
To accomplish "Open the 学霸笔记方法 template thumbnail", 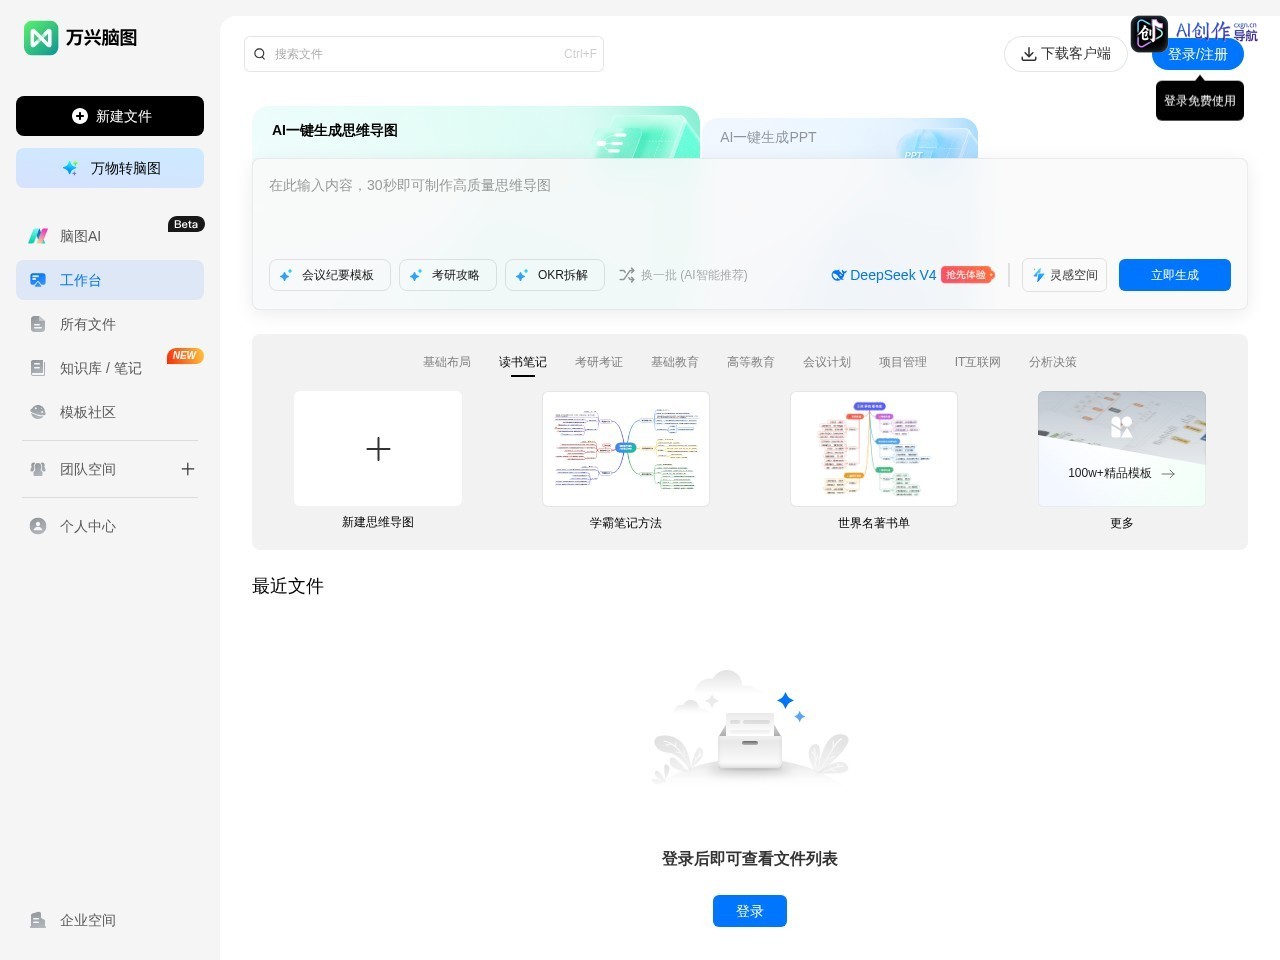I will [626, 449].
